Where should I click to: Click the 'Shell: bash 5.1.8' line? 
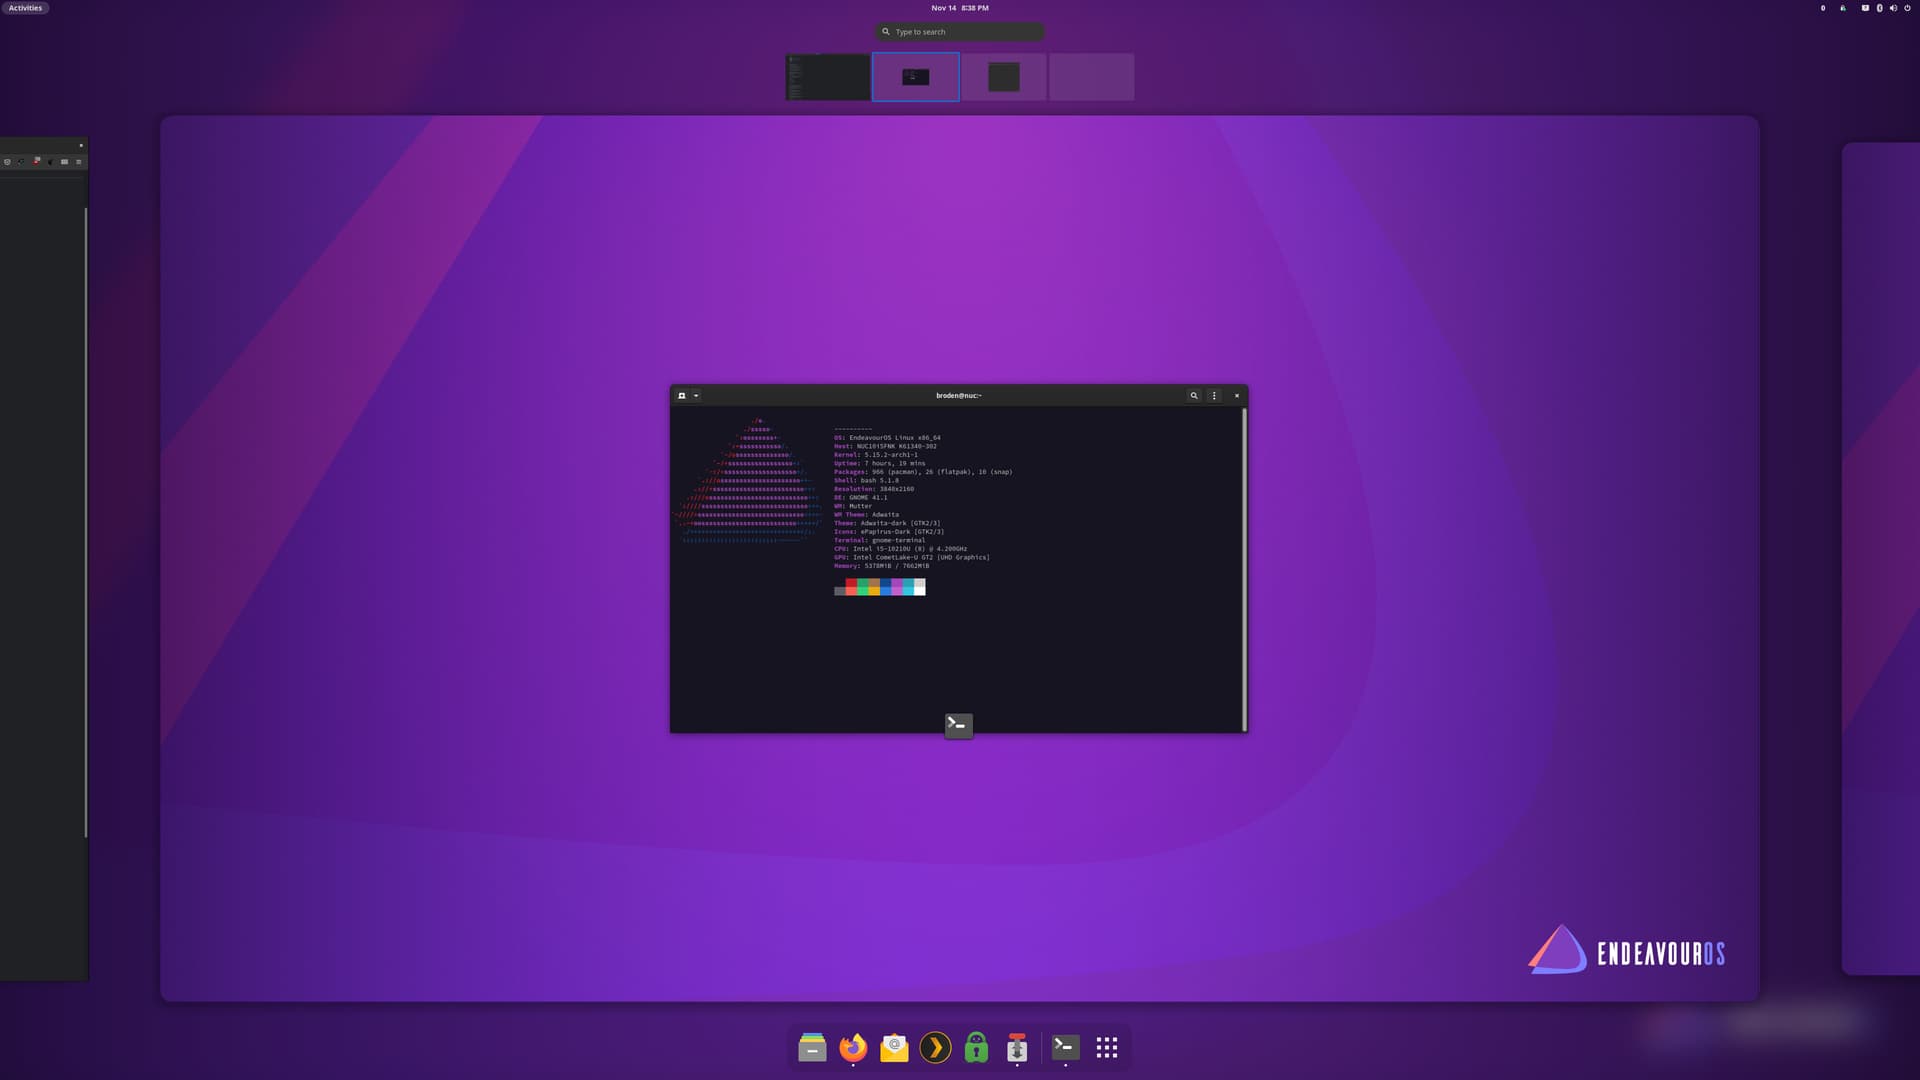866,481
